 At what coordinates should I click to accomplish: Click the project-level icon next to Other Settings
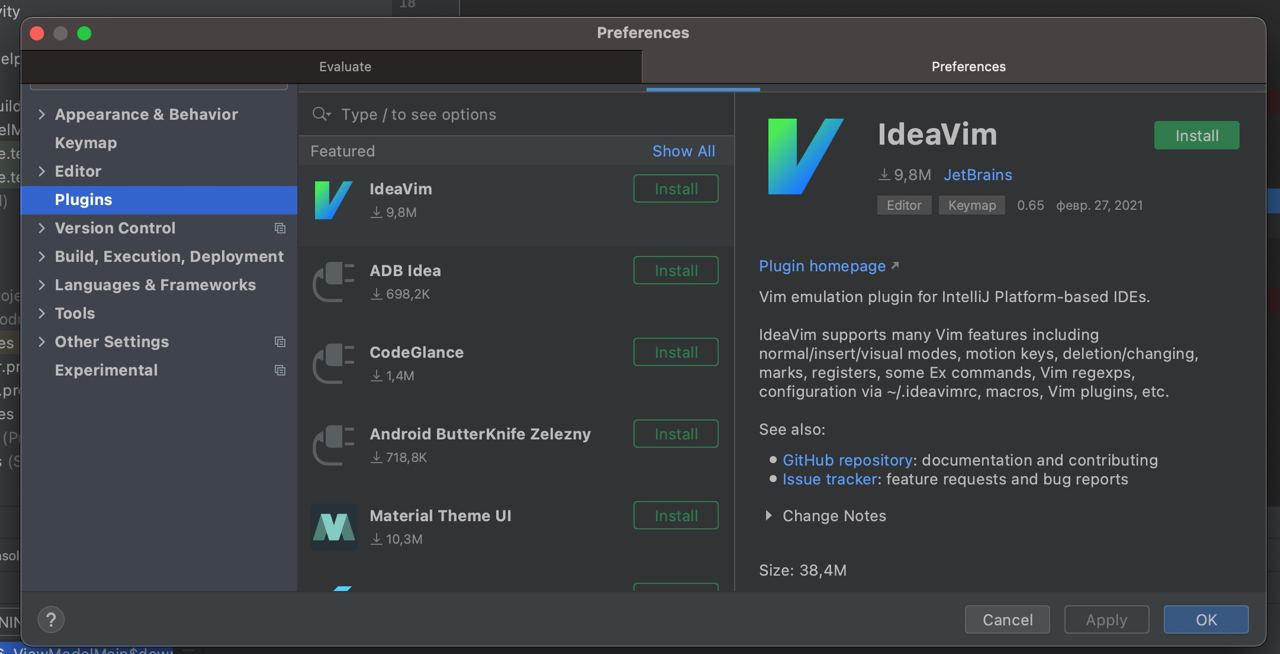point(280,342)
